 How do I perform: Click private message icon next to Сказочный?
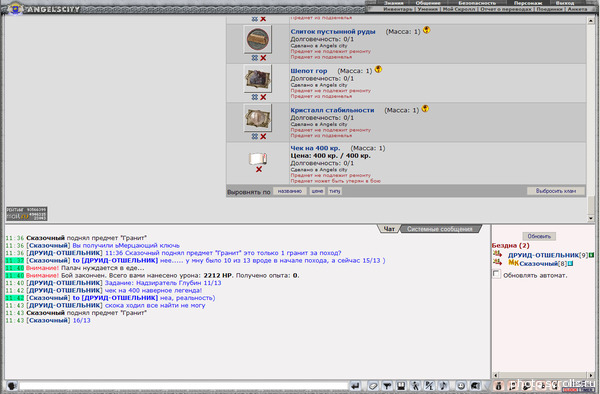497,262
